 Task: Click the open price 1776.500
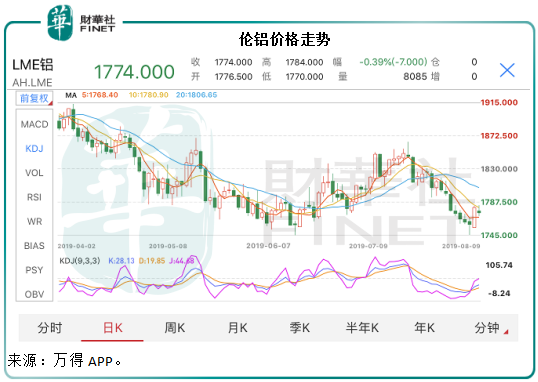[x=233, y=77]
